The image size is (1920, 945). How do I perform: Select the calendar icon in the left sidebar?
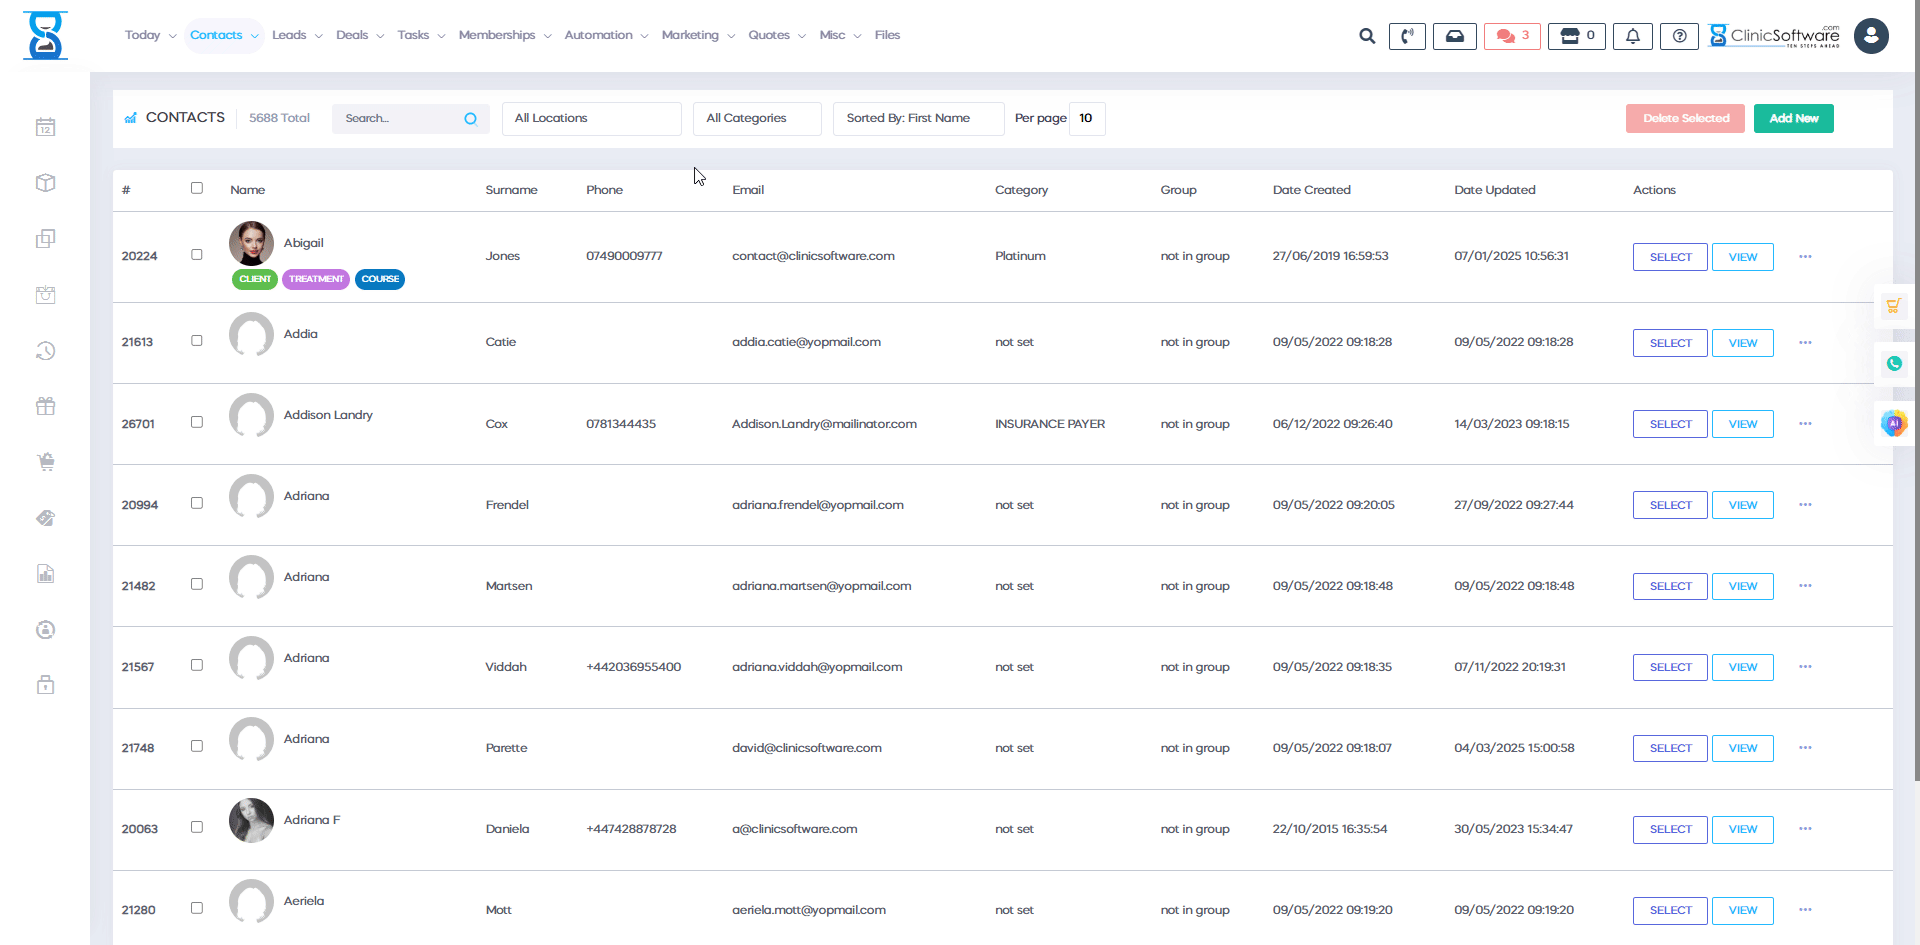point(45,127)
